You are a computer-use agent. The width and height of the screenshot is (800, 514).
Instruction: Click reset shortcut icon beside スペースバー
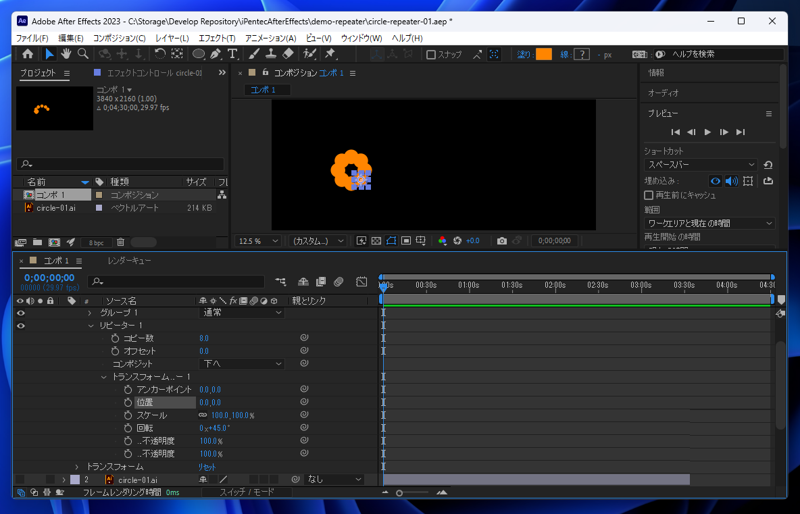768,165
